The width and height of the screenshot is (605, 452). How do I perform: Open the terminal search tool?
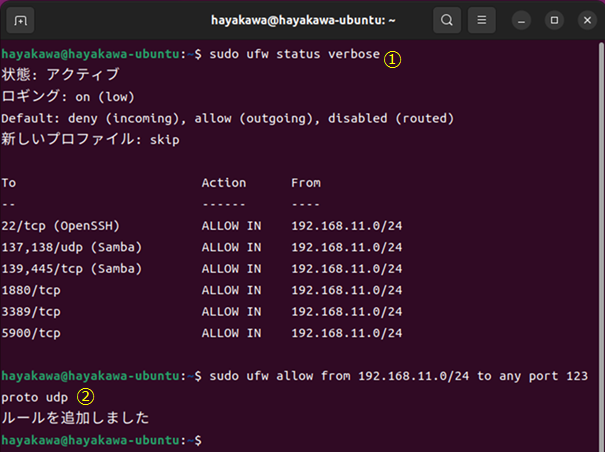[446, 20]
